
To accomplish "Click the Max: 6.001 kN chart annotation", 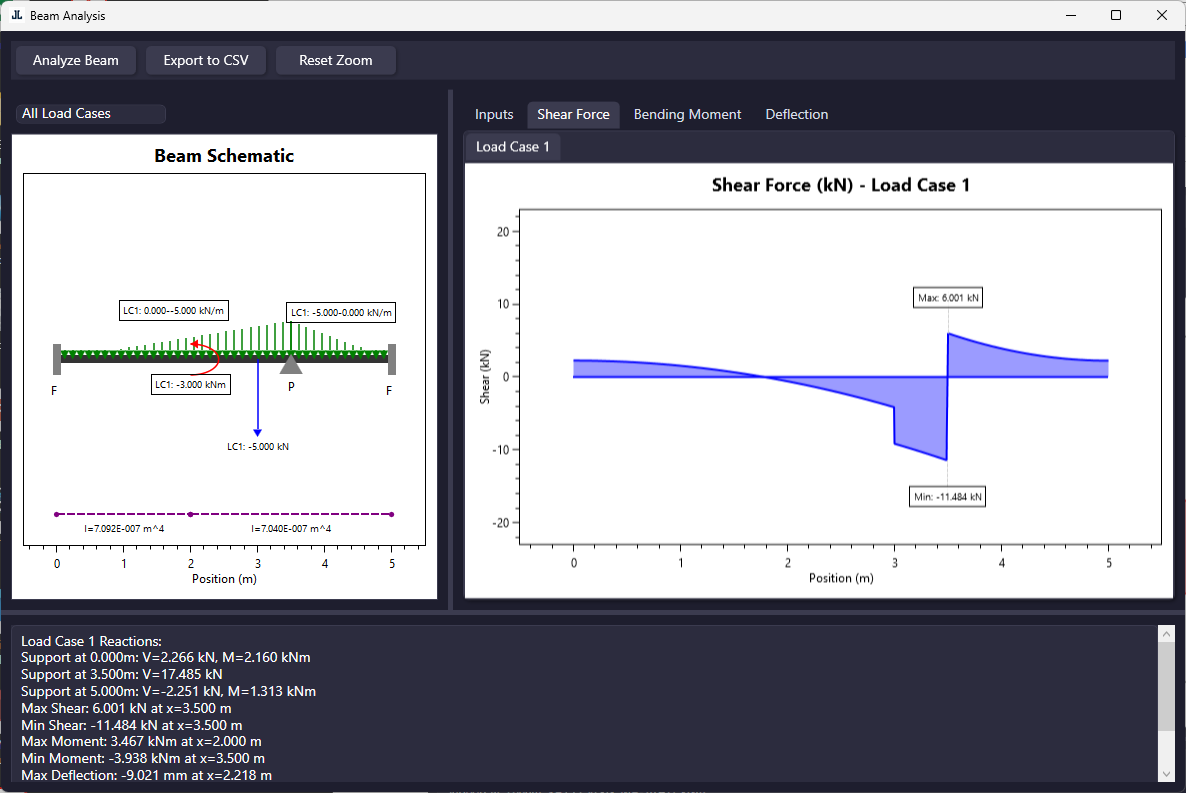I will (x=948, y=298).
